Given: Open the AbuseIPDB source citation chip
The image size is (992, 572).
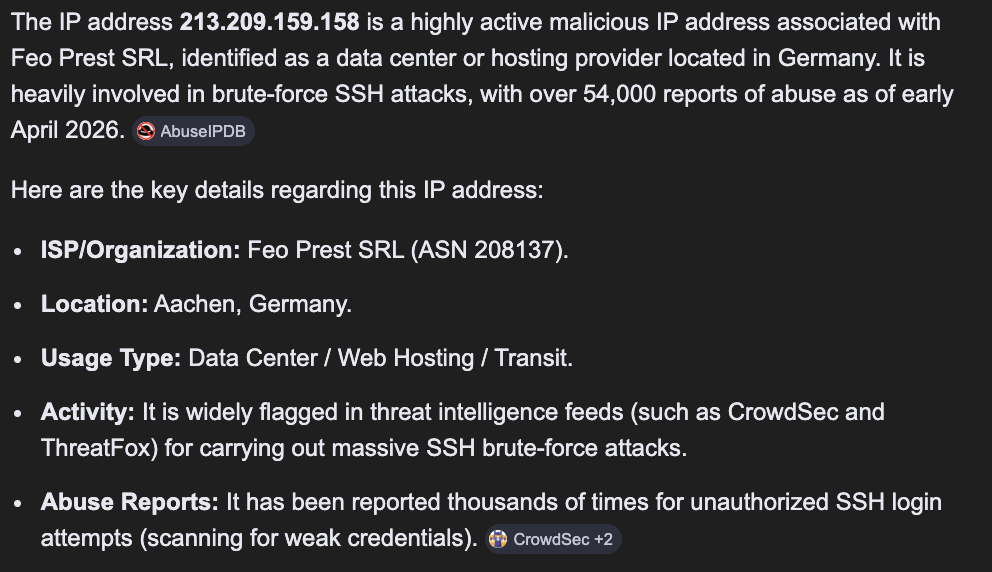Looking at the screenshot, I should [x=193, y=131].
